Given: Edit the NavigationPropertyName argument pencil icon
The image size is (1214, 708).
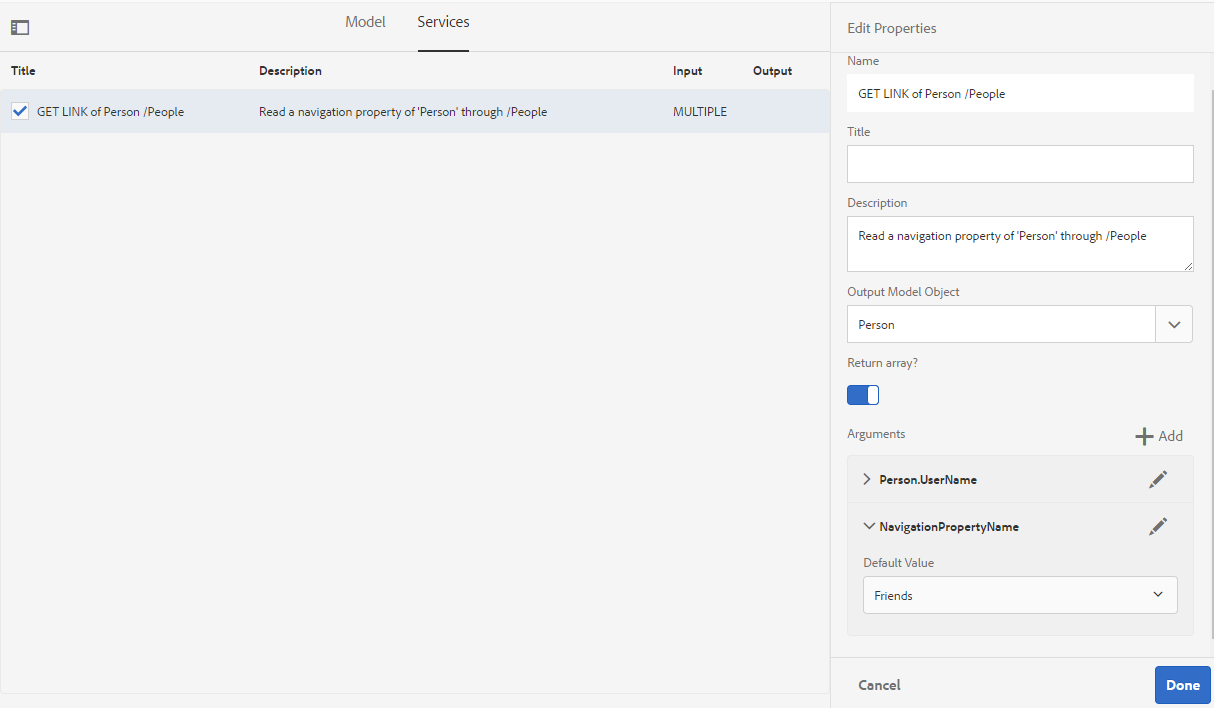Looking at the screenshot, I should pos(1158,527).
